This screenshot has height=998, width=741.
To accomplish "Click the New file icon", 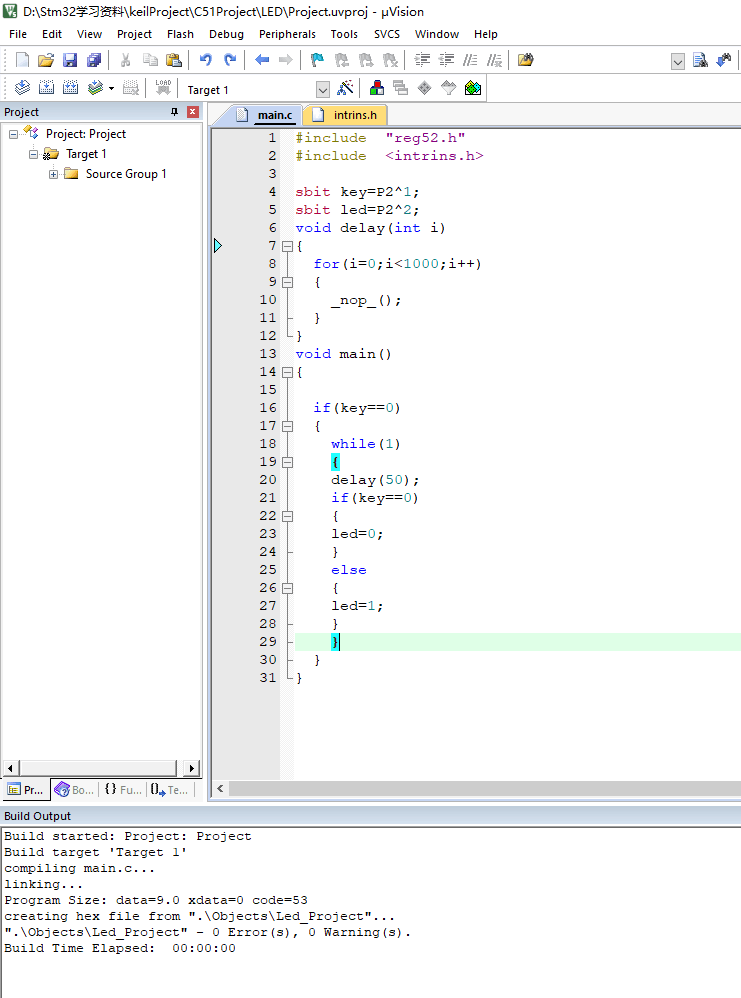I will tap(22, 60).
